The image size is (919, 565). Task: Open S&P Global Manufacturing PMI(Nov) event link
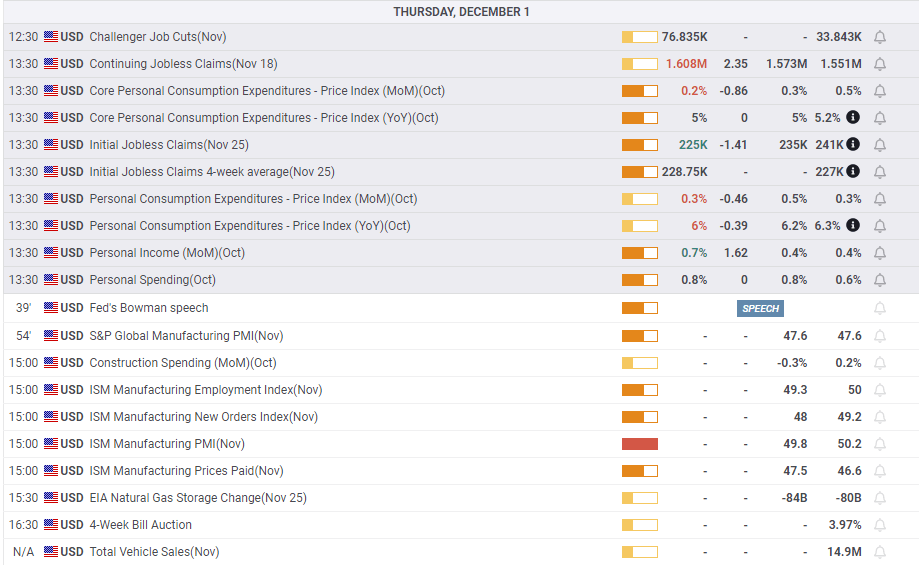pyautogui.click(x=186, y=336)
